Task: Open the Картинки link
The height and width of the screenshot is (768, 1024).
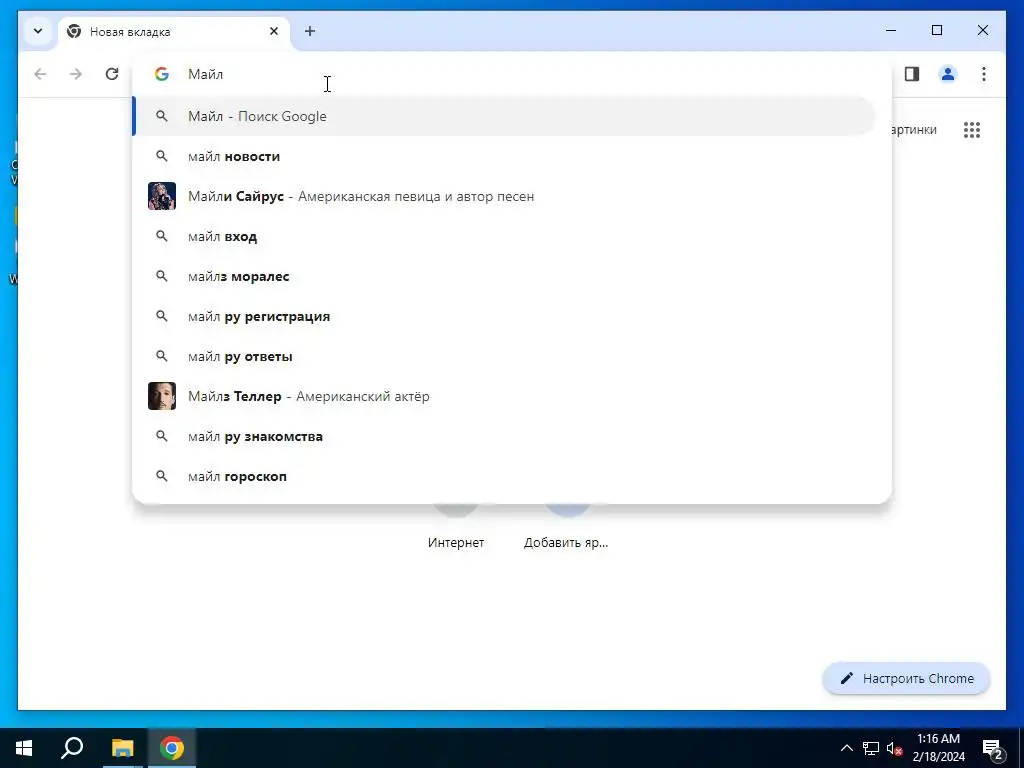Action: [913, 130]
